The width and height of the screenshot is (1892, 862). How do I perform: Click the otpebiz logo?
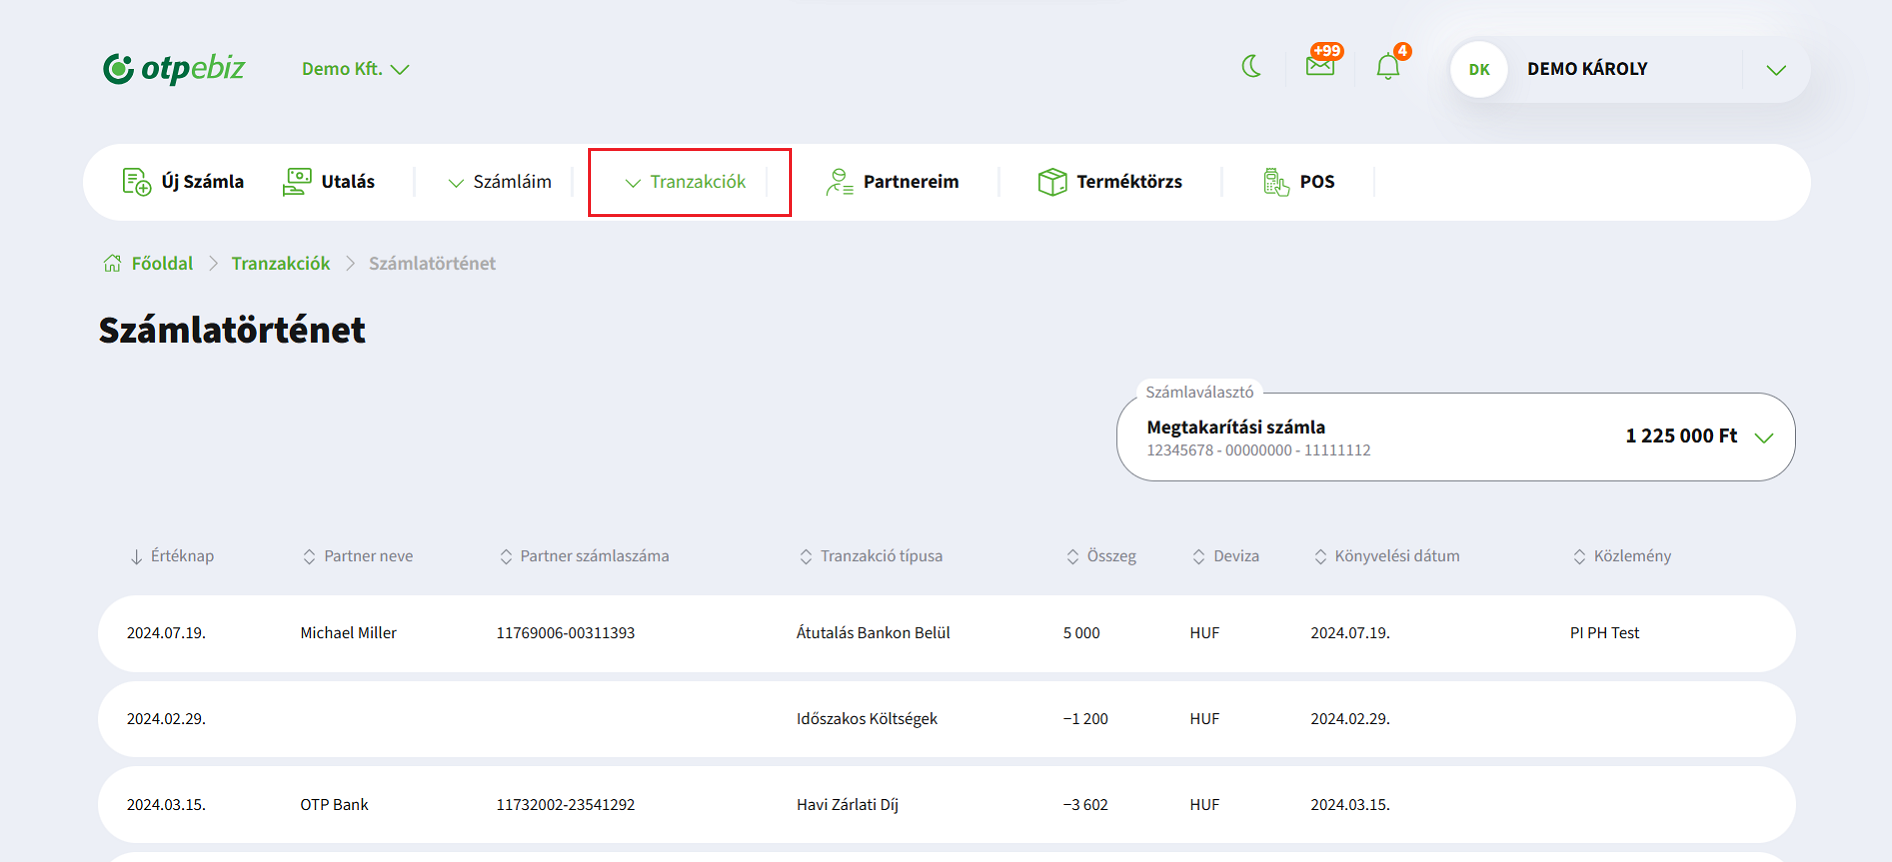[174, 68]
